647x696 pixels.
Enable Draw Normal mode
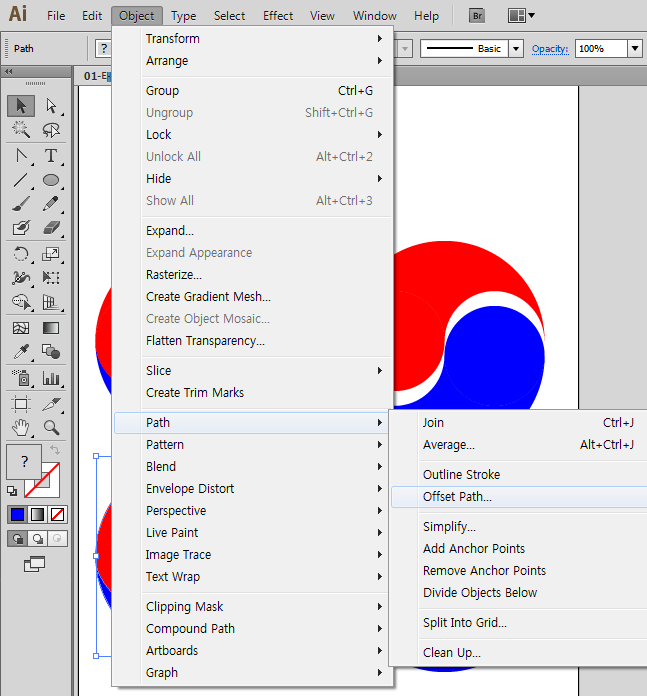pyautogui.click(x=17, y=538)
